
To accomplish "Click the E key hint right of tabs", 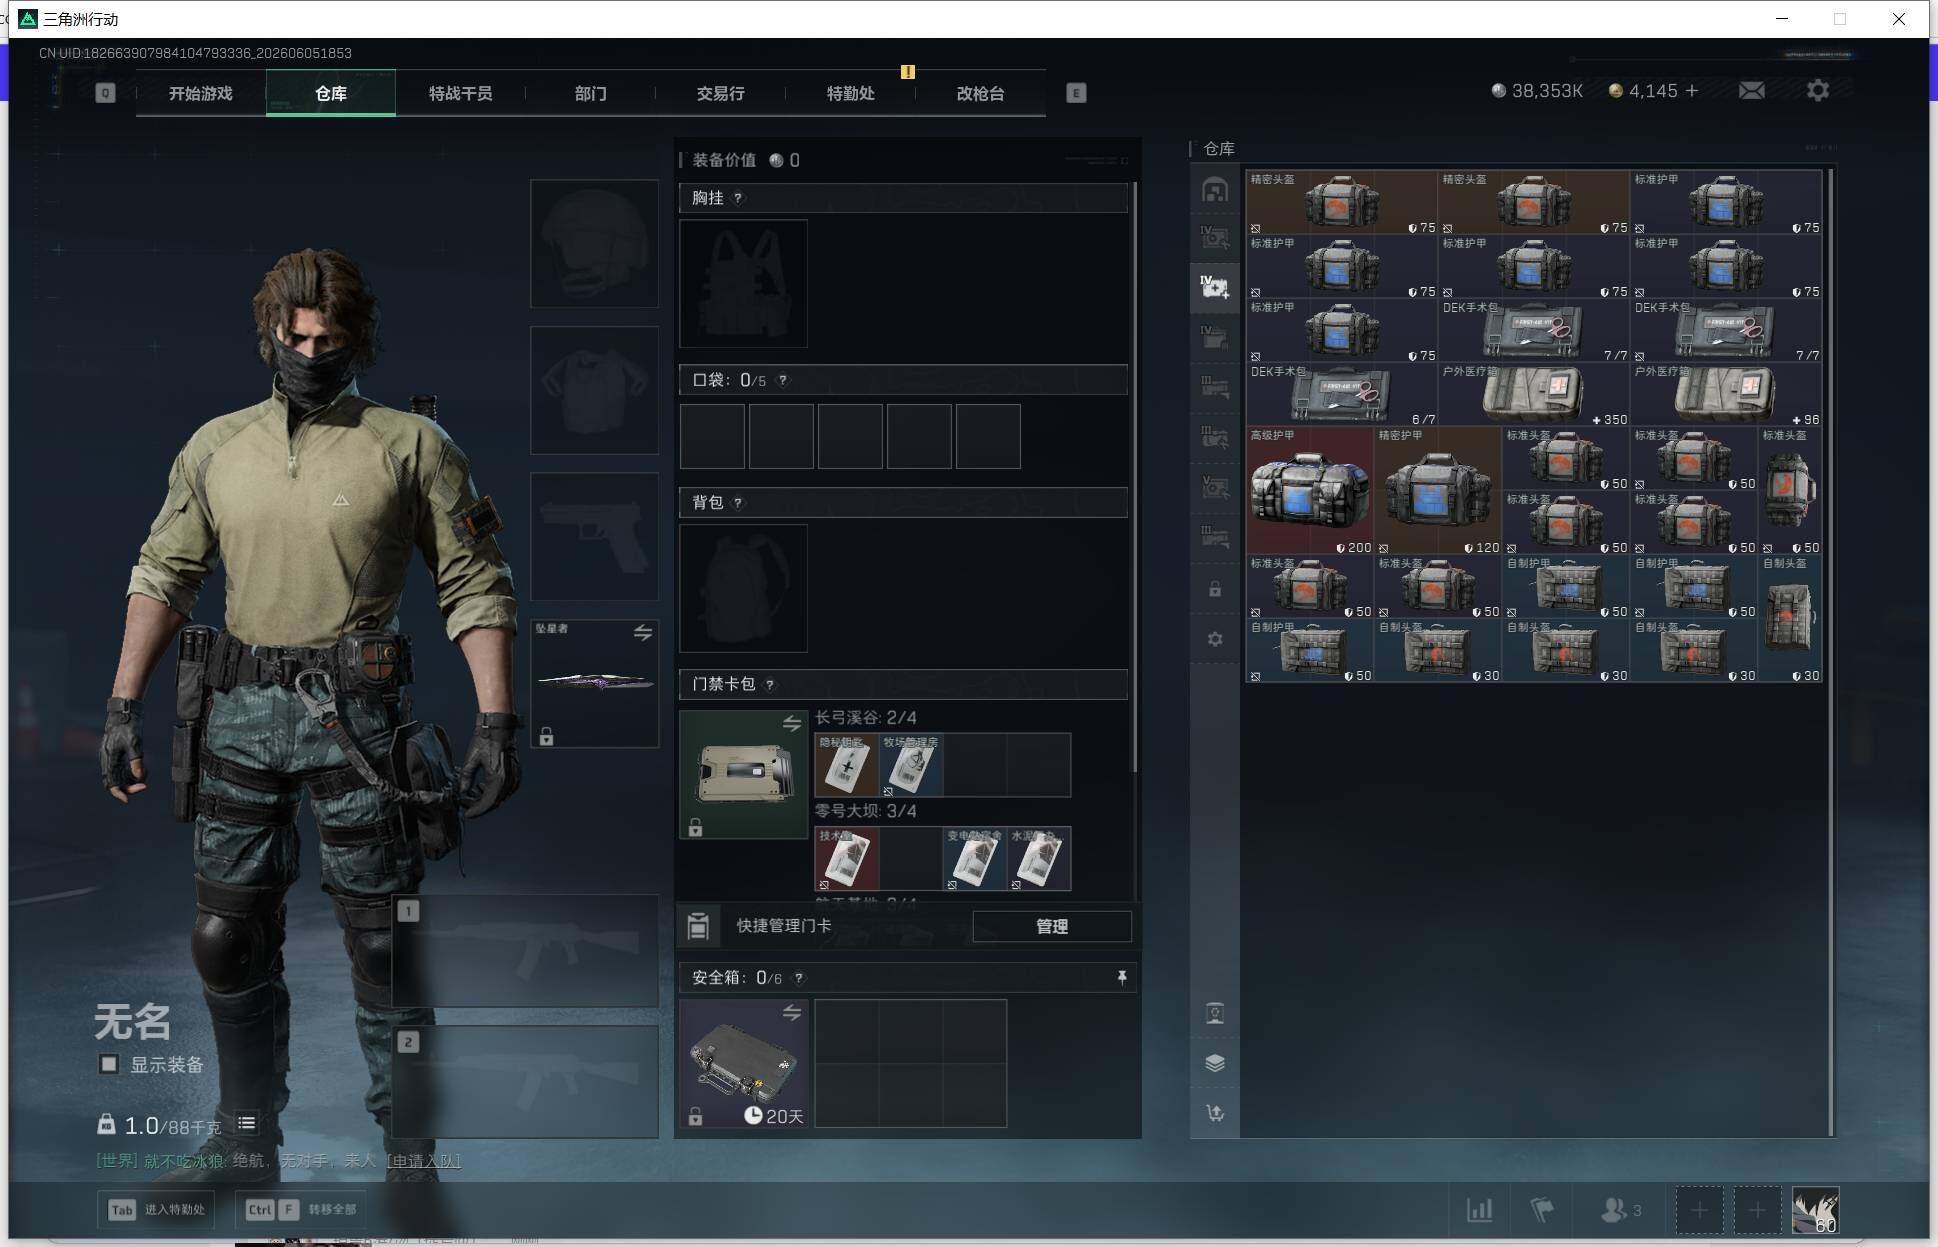I will pyautogui.click(x=1076, y=93).
